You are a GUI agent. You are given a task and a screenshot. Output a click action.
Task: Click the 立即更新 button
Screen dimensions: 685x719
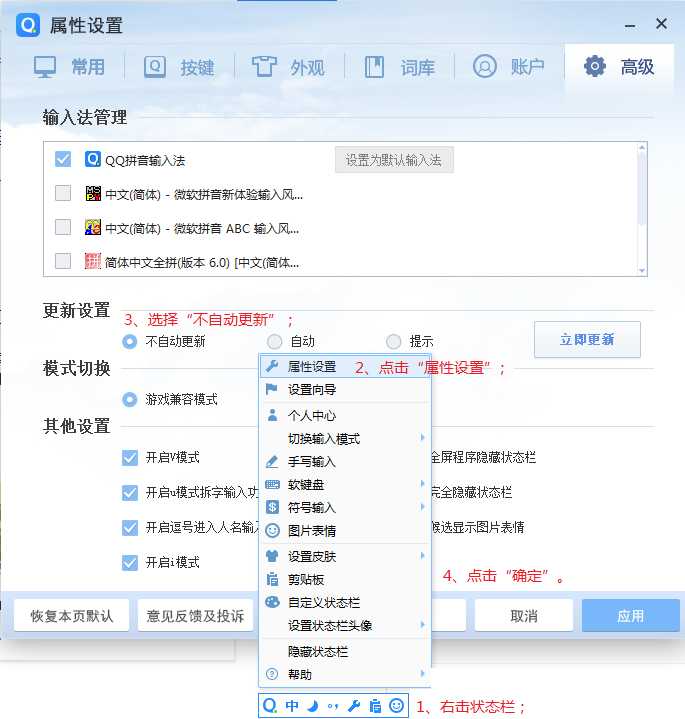click(x=587, y=340)
